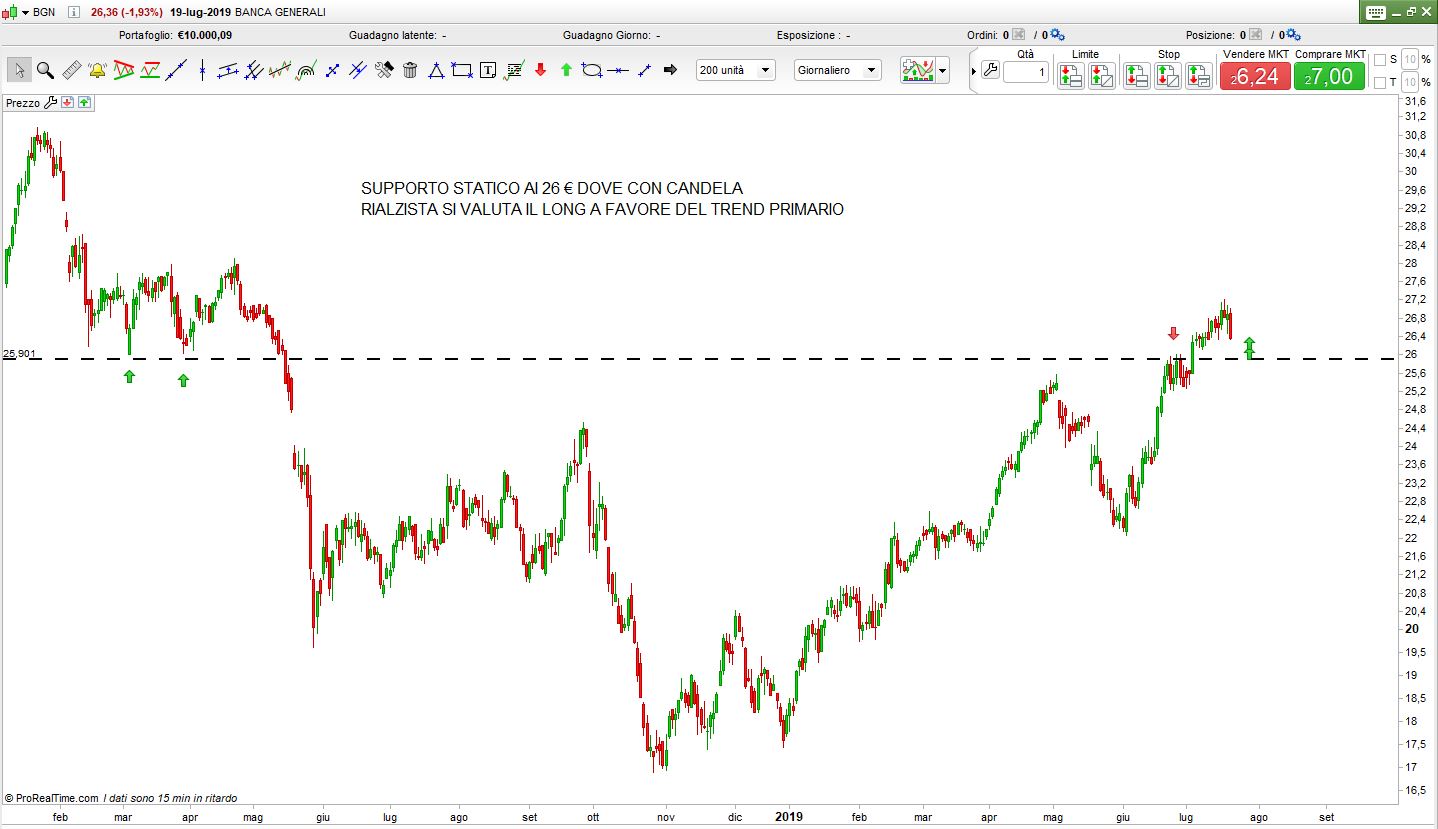The width and height of the screenshot is (1438, 829).
Task: Click the Qtà quantity input field
Action: tap(1026, 72)
